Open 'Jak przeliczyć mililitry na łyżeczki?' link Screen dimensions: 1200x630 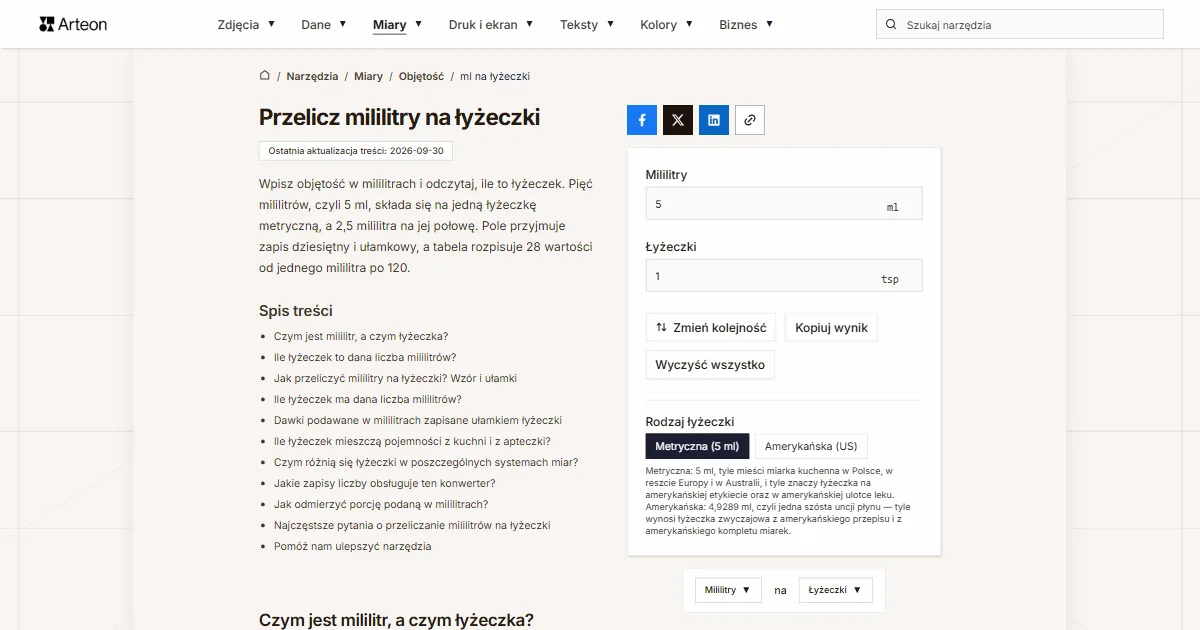pyautogui.click(x=395, y=378)
